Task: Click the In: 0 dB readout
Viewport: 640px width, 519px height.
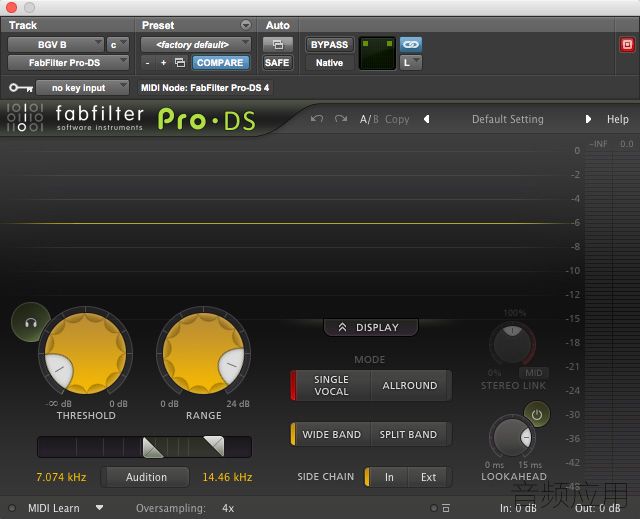Action: point(518,508)
